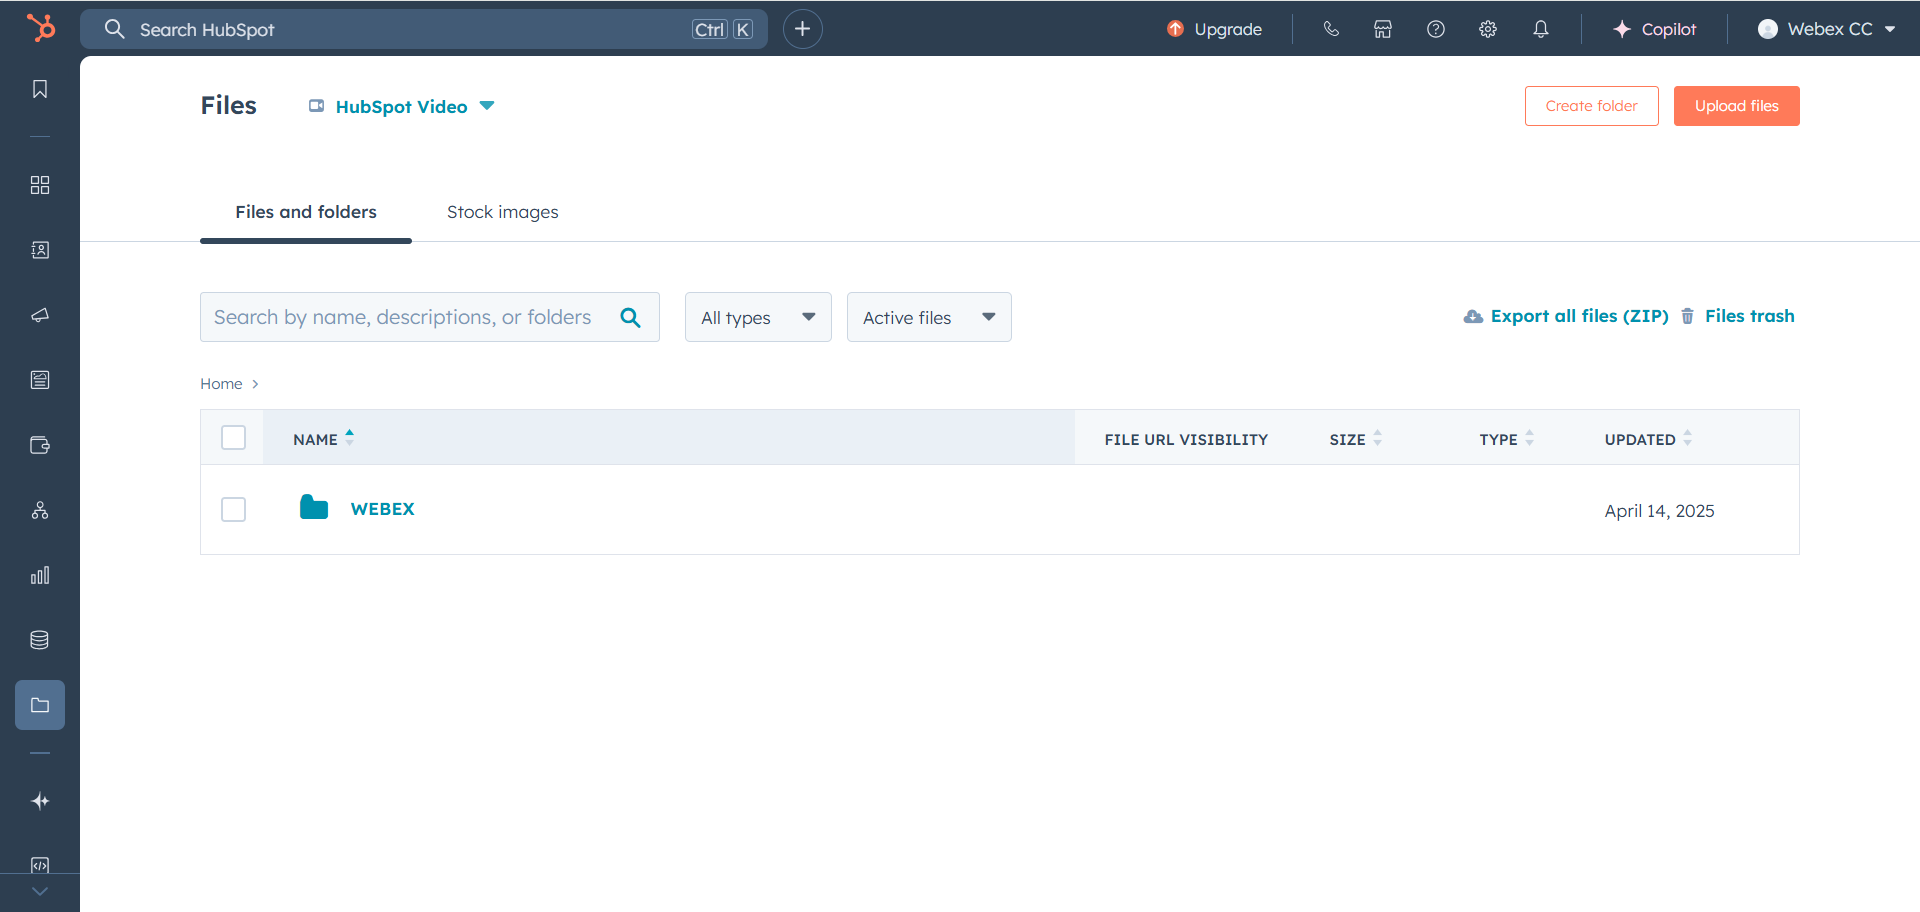Open the bookmarks icon in sidebar
Image resolution: width=1920 pixels, height=912 pixels.
pyautogui.click(x=40, y=89)
